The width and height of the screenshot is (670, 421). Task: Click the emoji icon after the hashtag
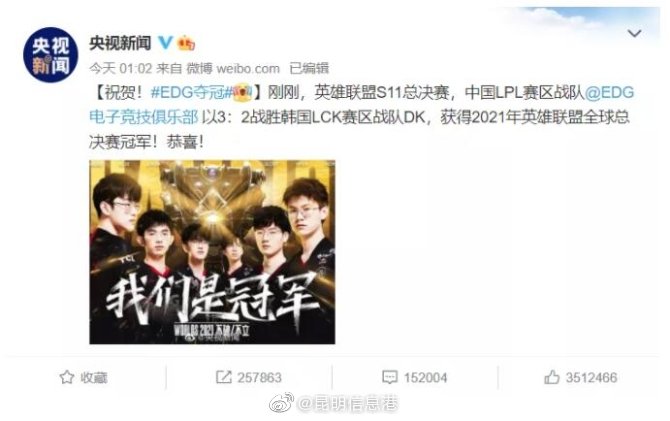point(242,92)
